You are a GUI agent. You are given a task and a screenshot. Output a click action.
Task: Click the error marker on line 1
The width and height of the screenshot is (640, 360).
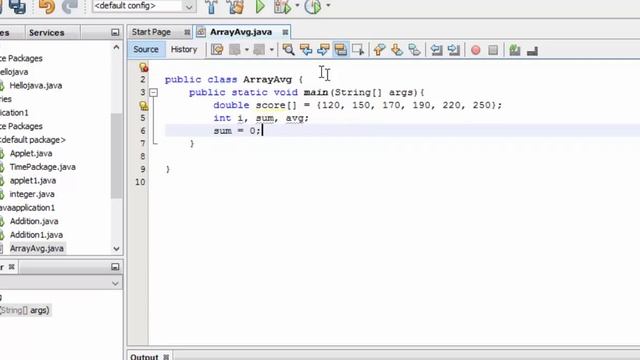click(143, 67)
